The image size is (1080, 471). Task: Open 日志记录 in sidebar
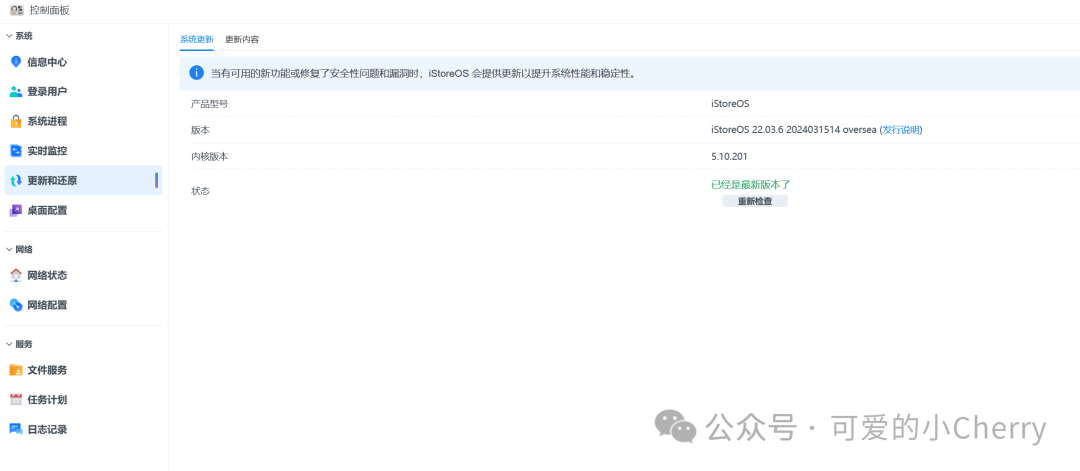[83, 429]
